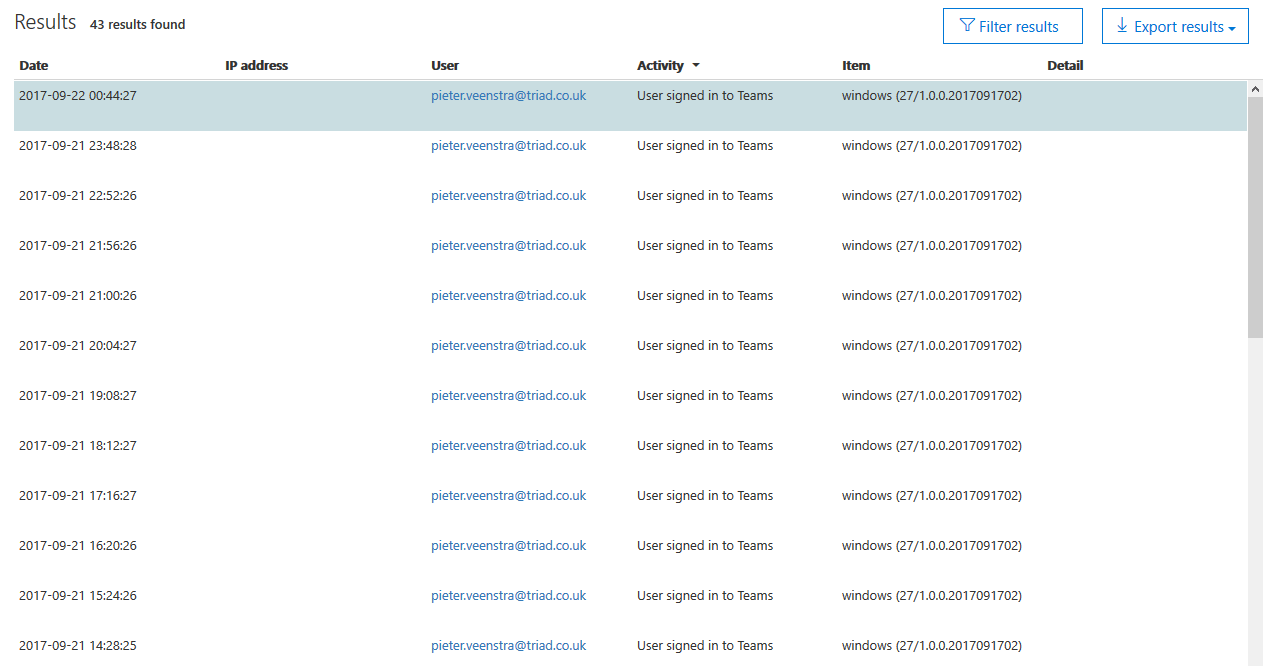Open user link in the 23:48:28 row

(x=508, y=146)
